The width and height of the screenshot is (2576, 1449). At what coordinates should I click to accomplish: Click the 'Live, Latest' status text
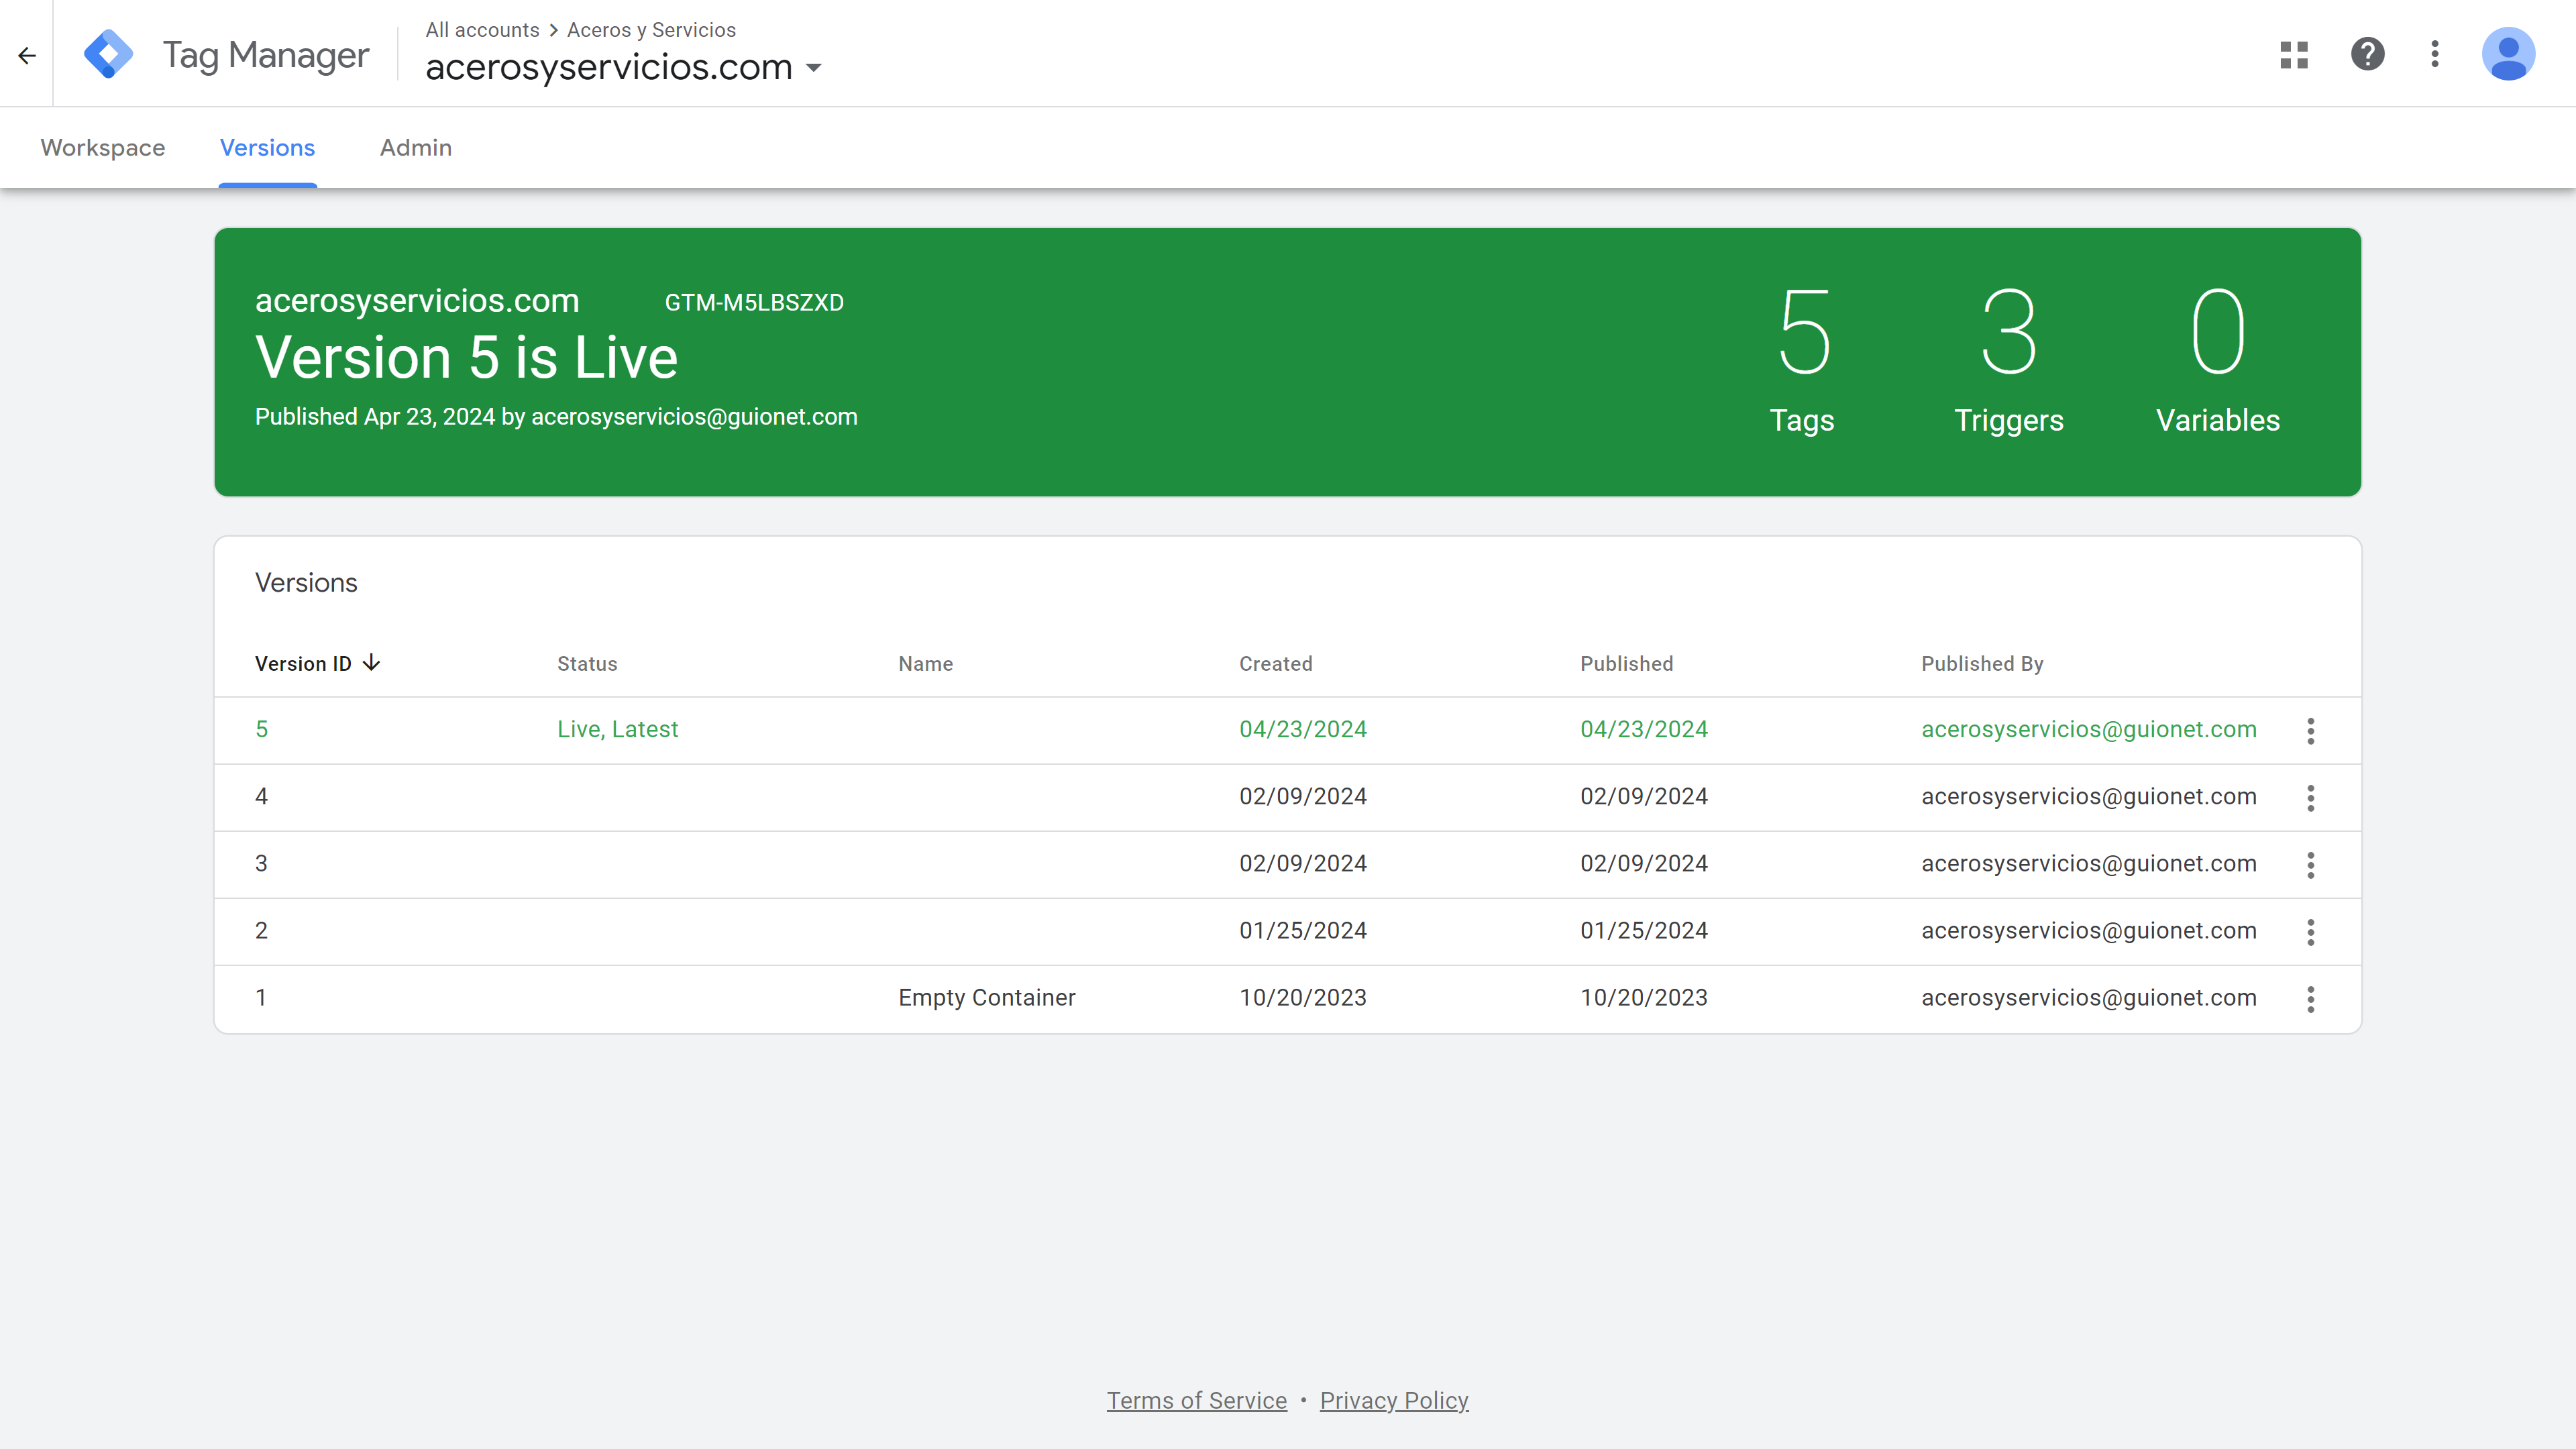(617, 729)
